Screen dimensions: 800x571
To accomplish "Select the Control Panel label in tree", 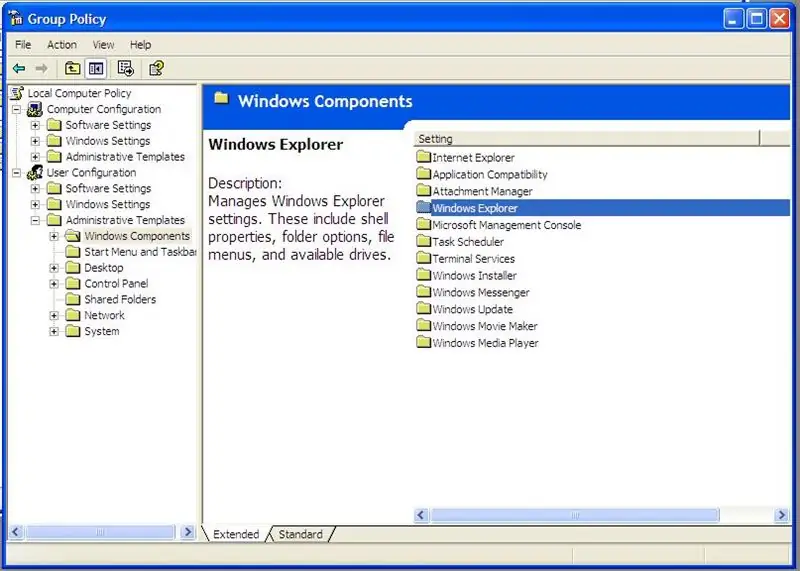I will pos(116,283).
